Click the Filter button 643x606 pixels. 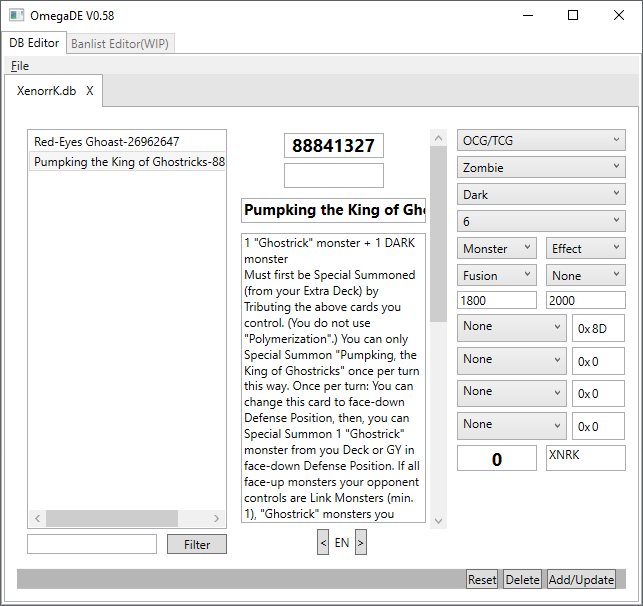click(197, 544)
